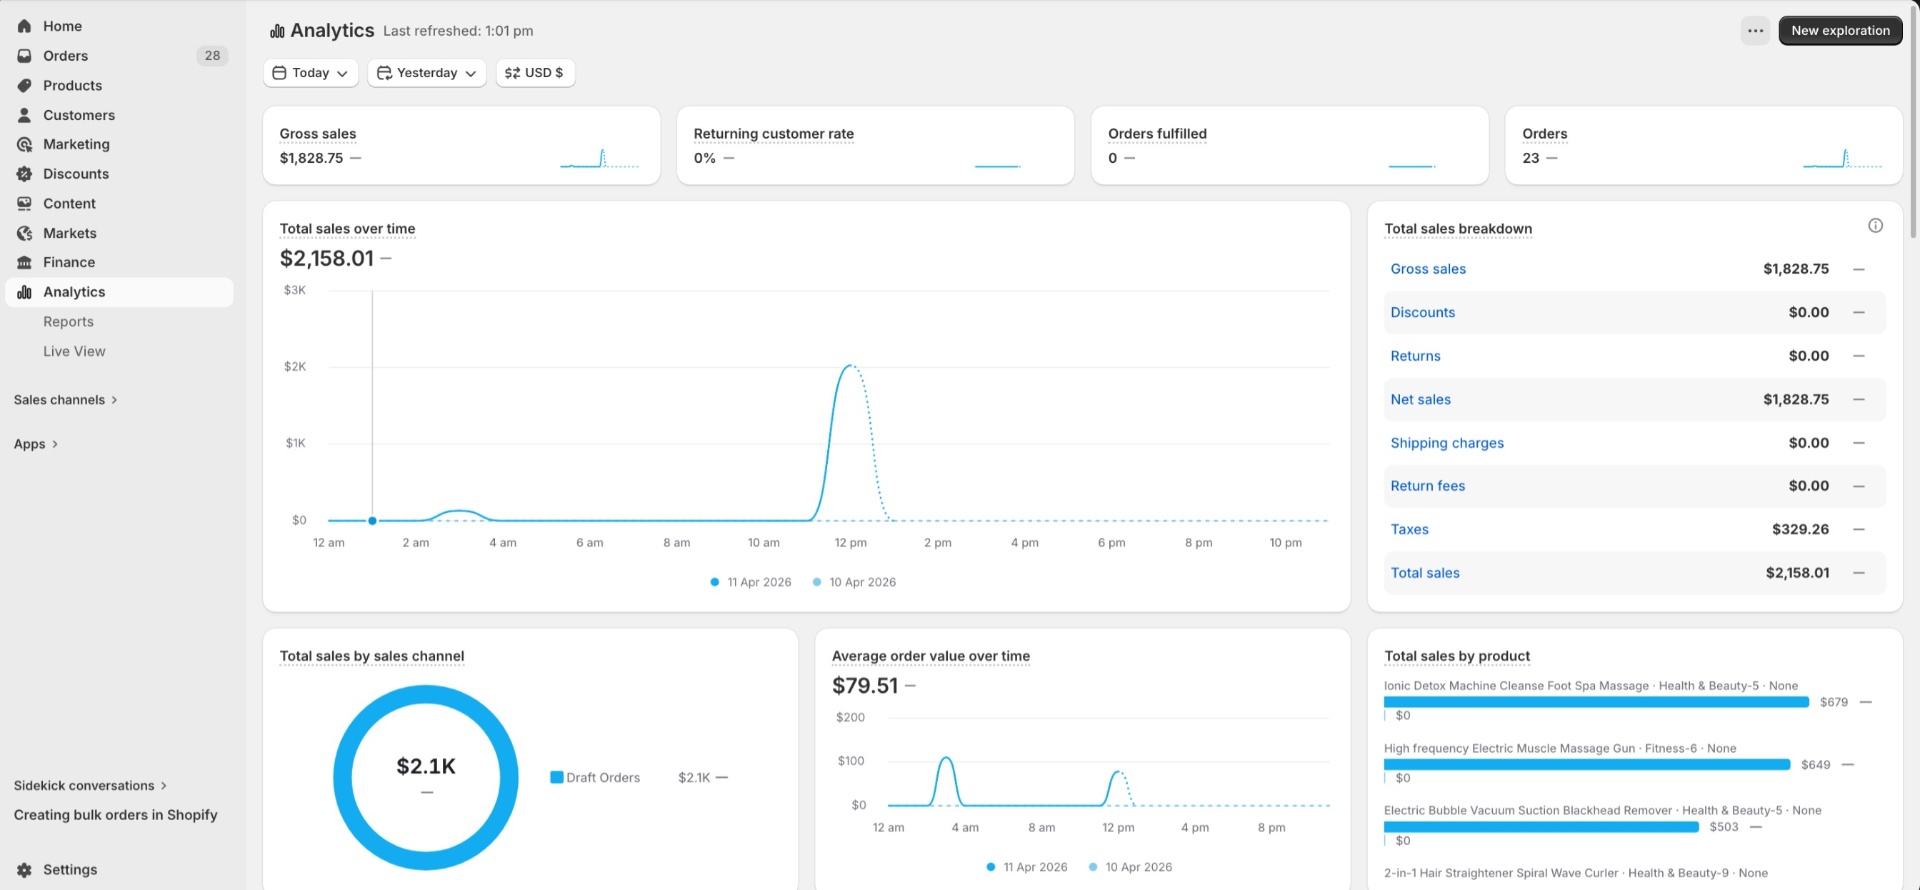Click the info icon in Total sales breakdown
1920x890 pixels.
[1875, 226]
